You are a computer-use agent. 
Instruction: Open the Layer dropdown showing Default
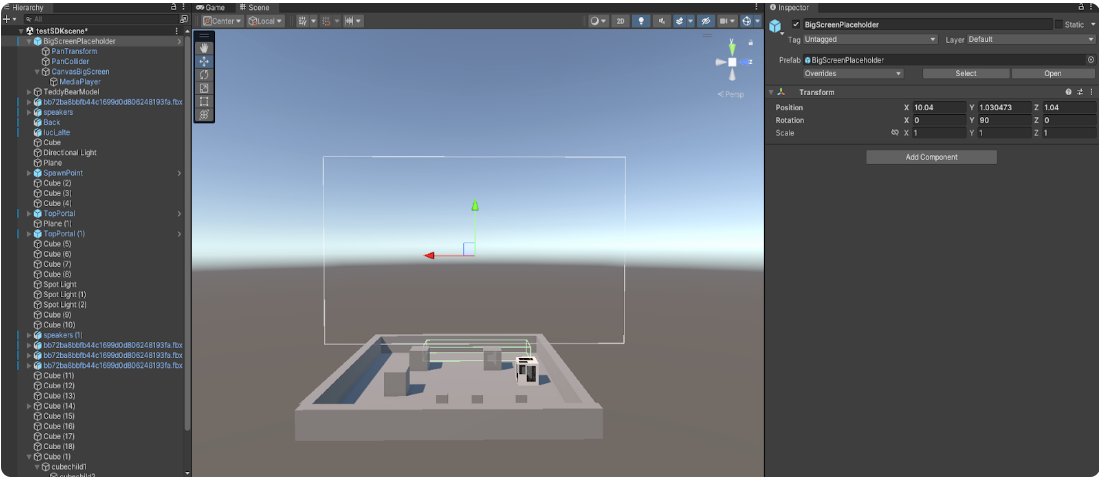1030,40
